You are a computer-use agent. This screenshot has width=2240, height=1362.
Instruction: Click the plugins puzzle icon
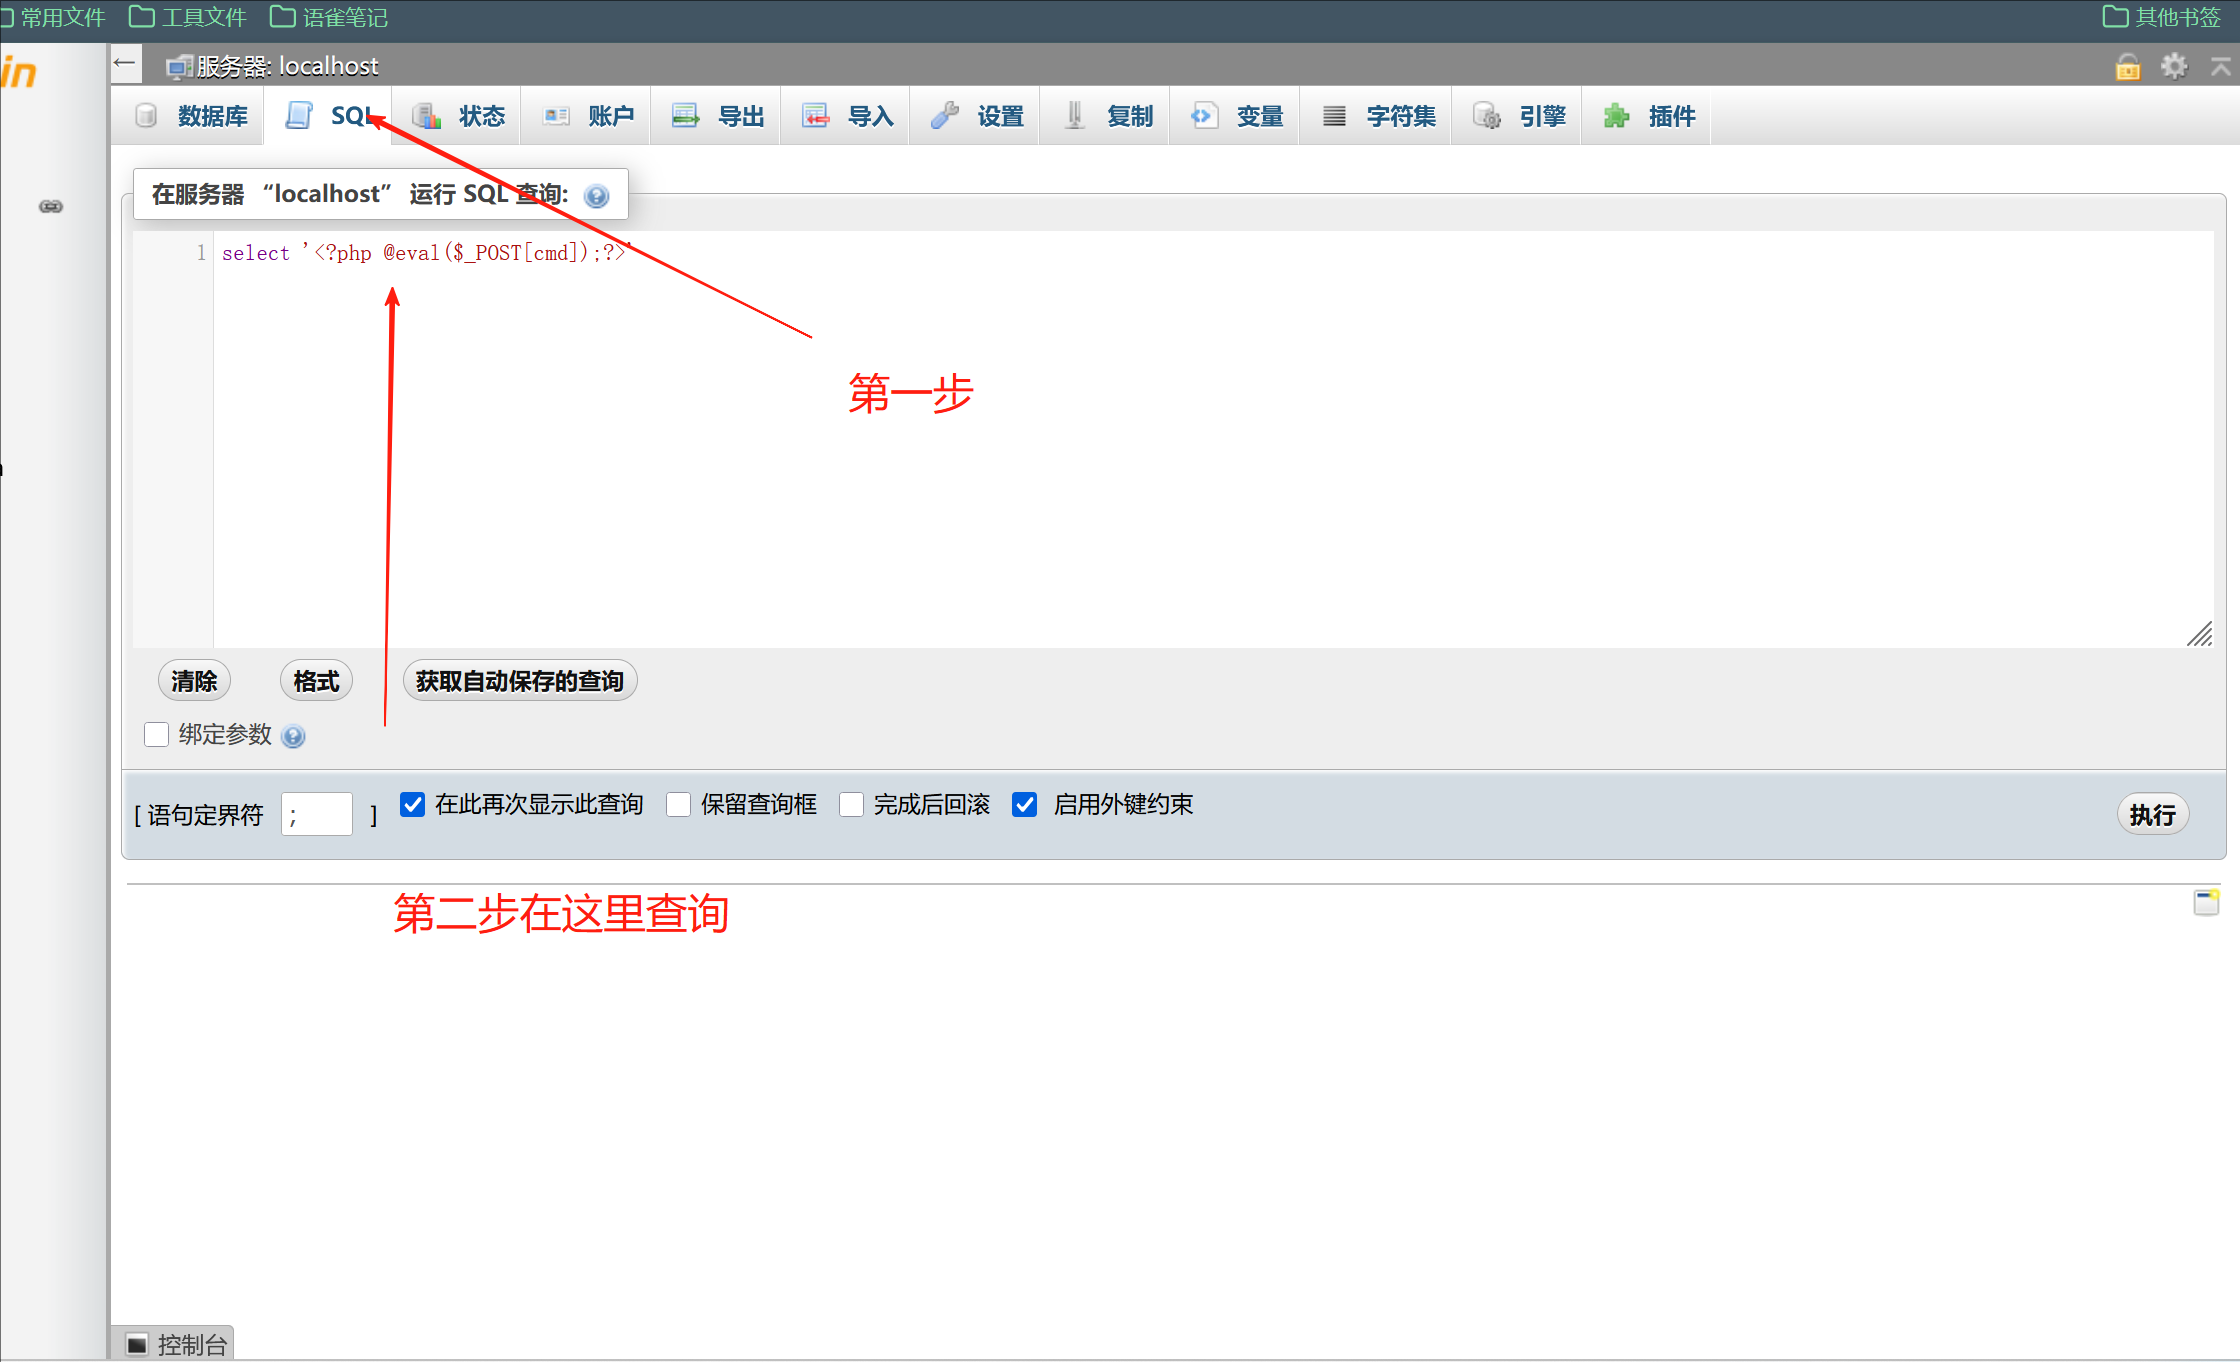1616,116
